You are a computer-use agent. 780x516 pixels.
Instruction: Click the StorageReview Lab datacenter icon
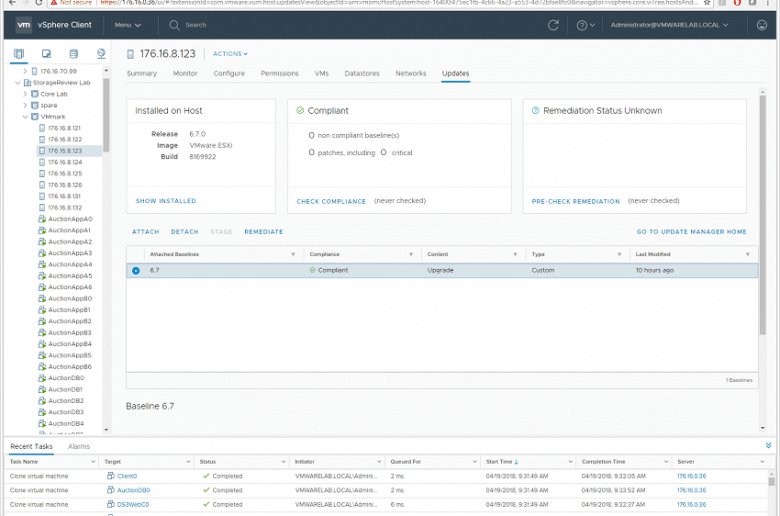(27, 83)
